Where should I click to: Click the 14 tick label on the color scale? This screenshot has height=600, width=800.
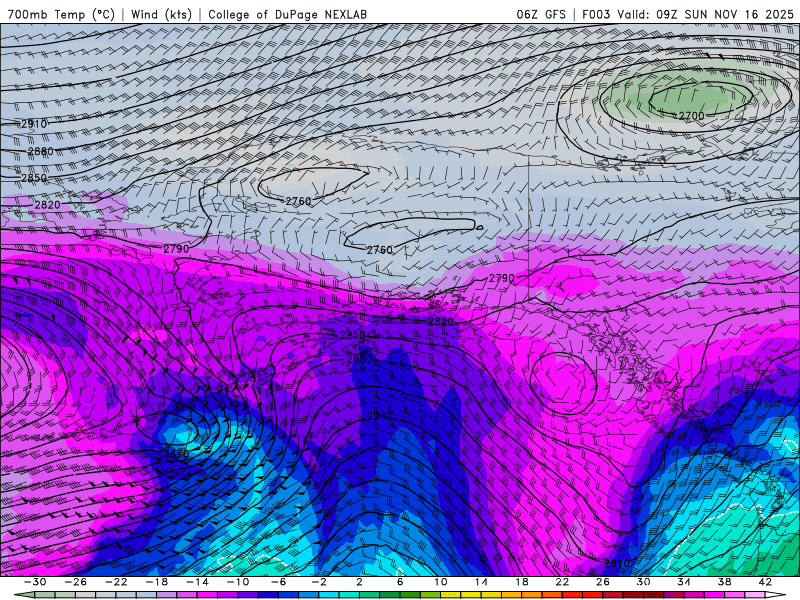pyautogui.click(x=481, y=582)
